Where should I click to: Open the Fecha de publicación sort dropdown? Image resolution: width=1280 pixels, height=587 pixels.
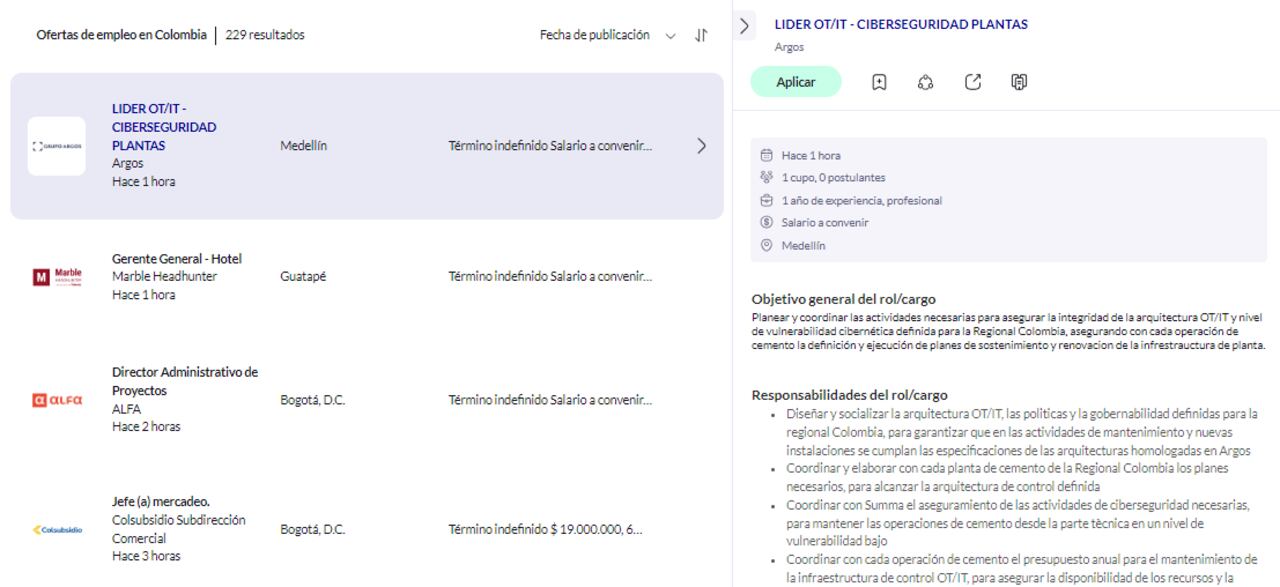608,35
